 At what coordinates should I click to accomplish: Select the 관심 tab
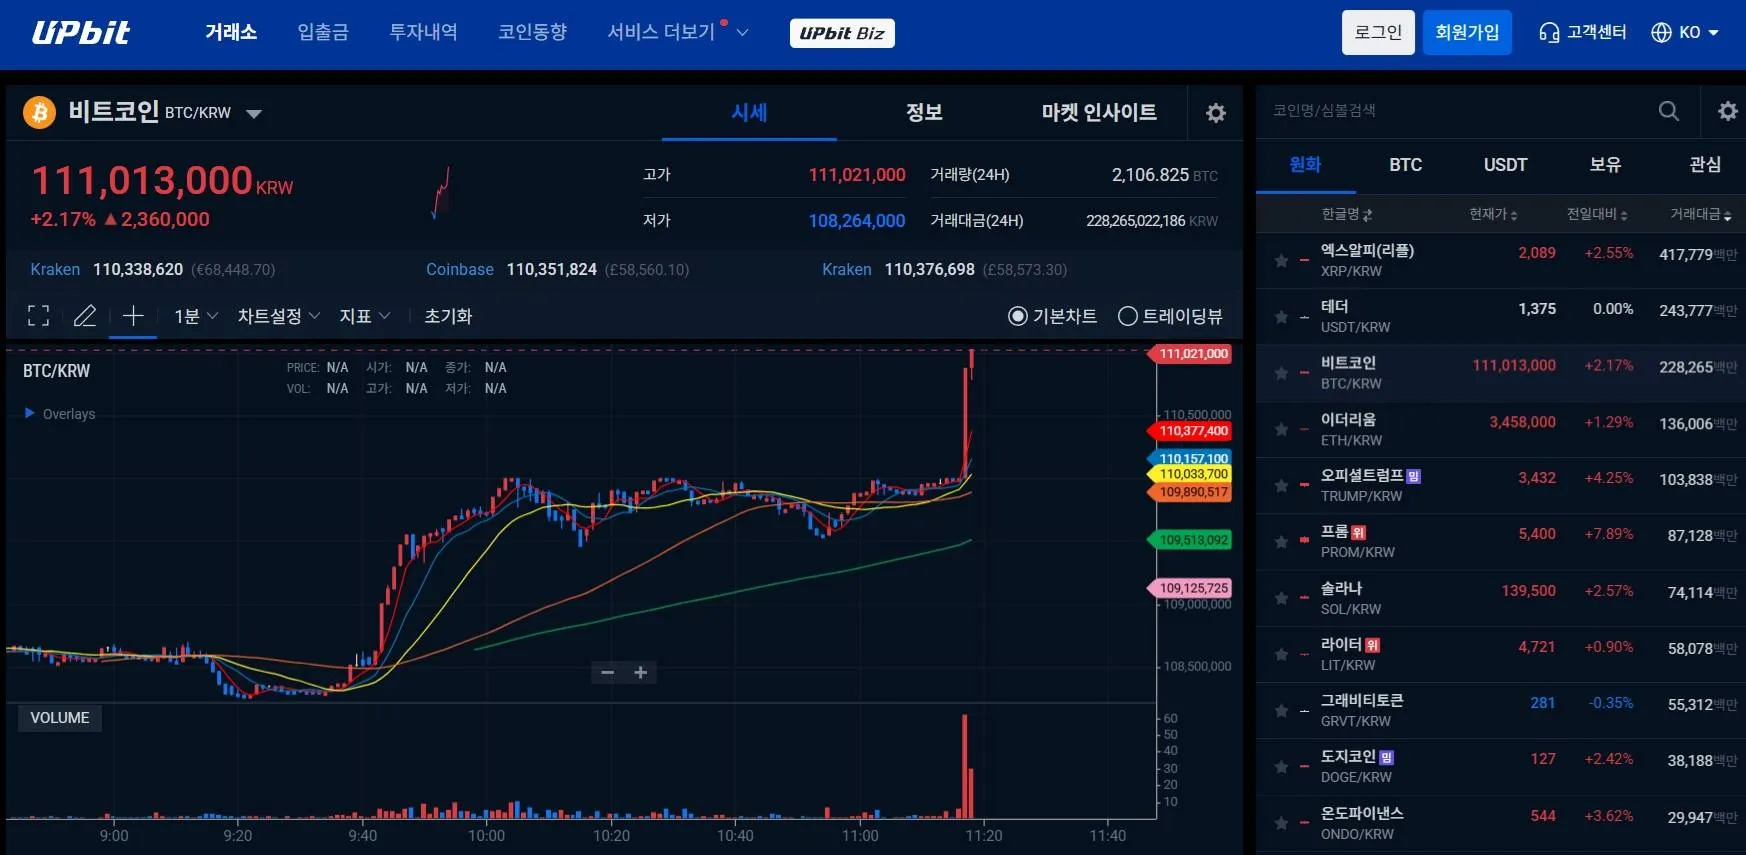pyautogui.click(x=1705, y=165)
